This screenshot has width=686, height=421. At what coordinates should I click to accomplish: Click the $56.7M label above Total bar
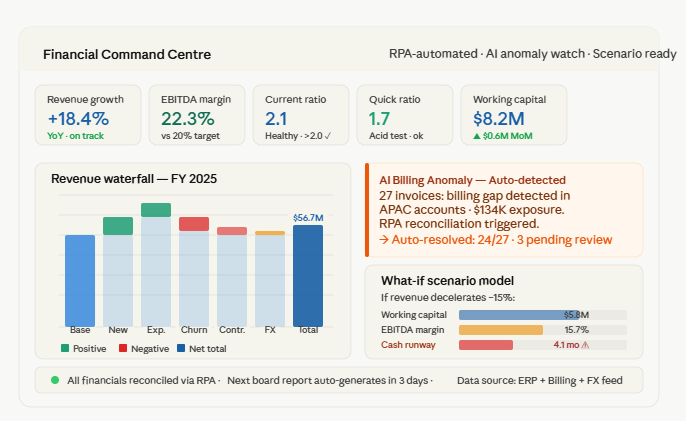[x=308, y=218]
